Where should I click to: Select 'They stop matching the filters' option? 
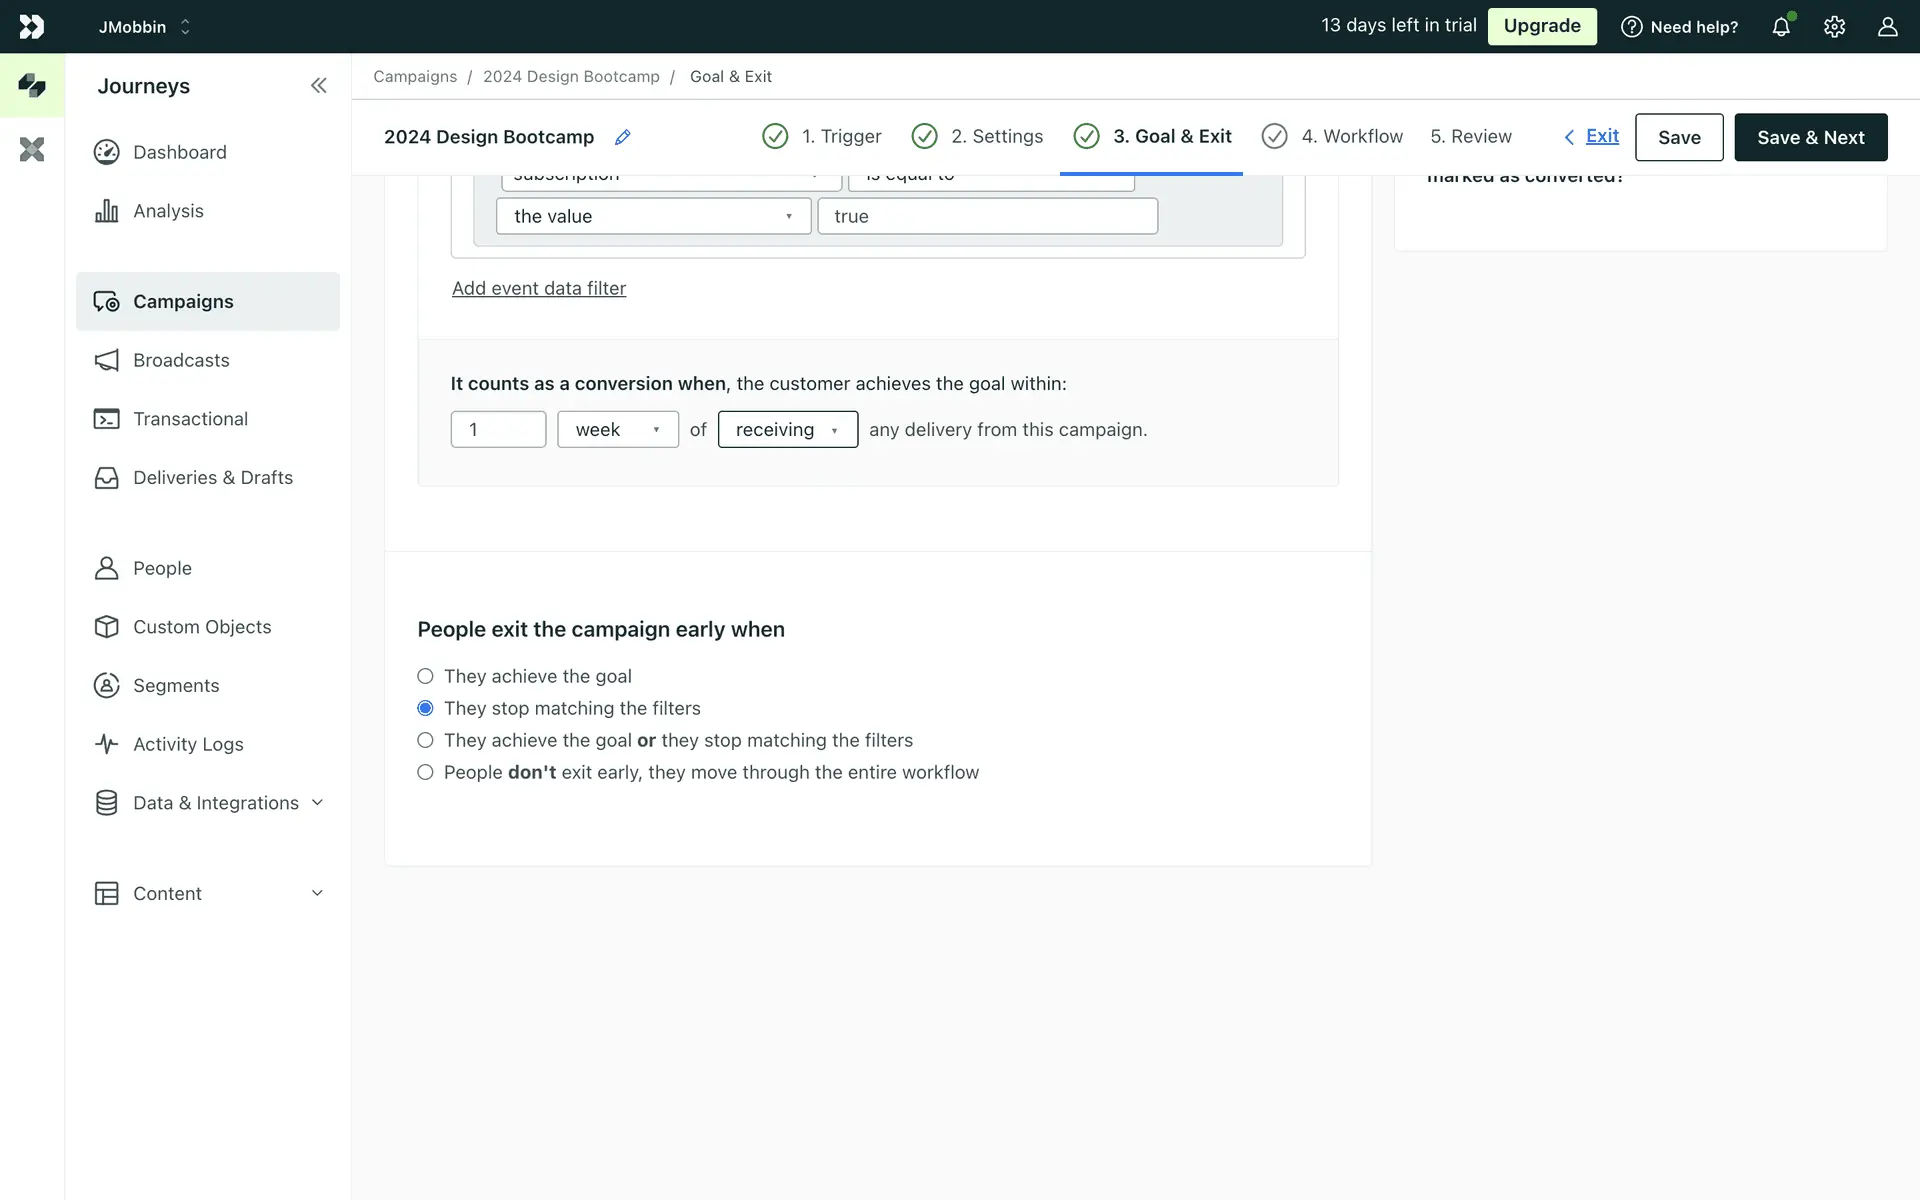pos(425,709)
